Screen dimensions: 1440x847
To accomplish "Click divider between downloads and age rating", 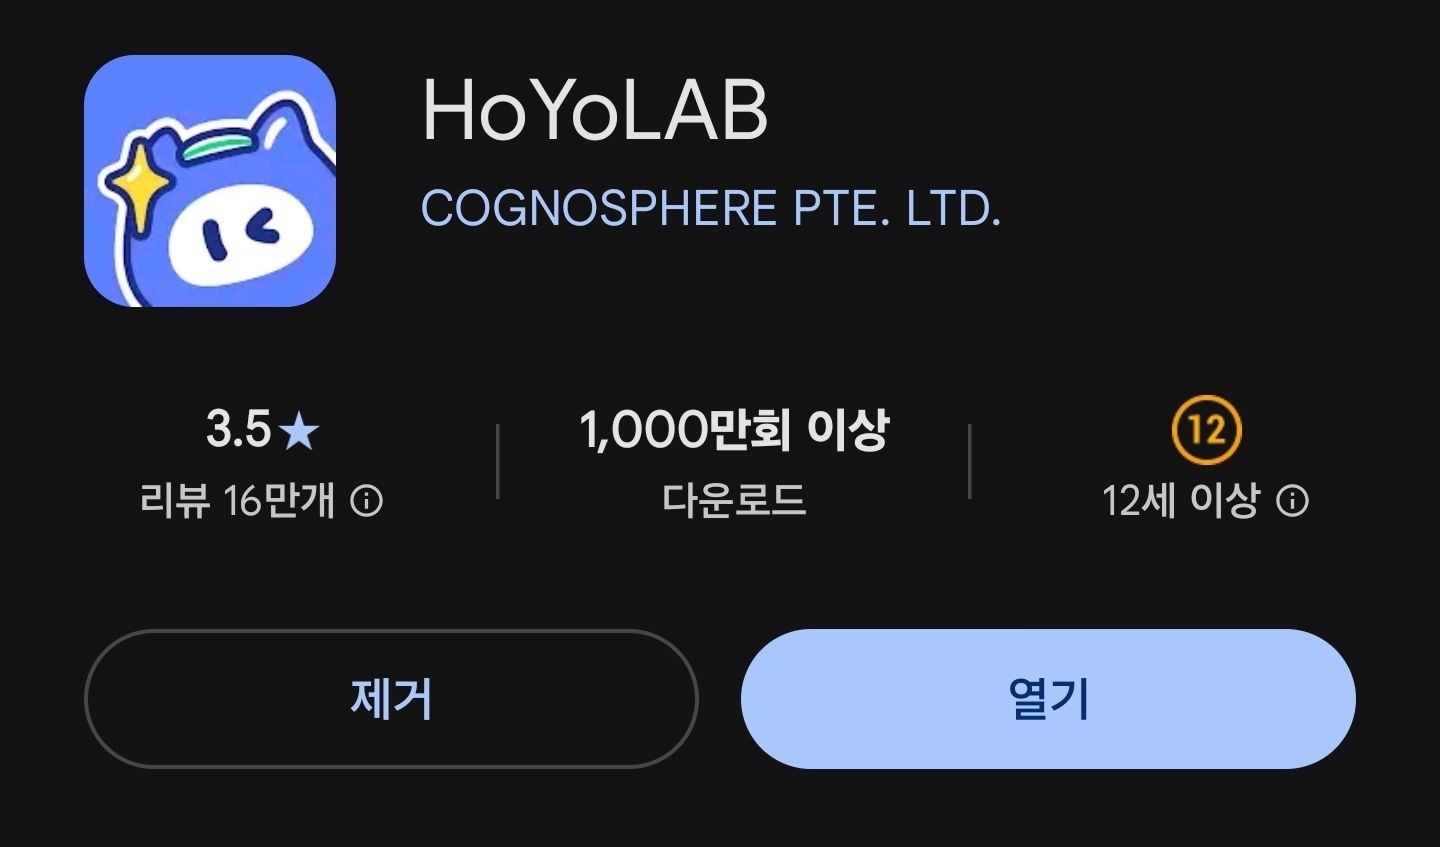I will click(970, 461).
